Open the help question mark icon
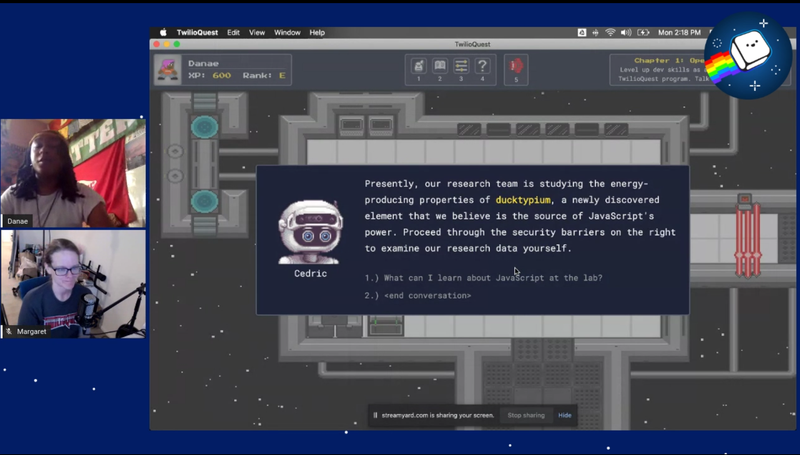The width and height of the screenshot is (800, 455). tap(482, 66)
